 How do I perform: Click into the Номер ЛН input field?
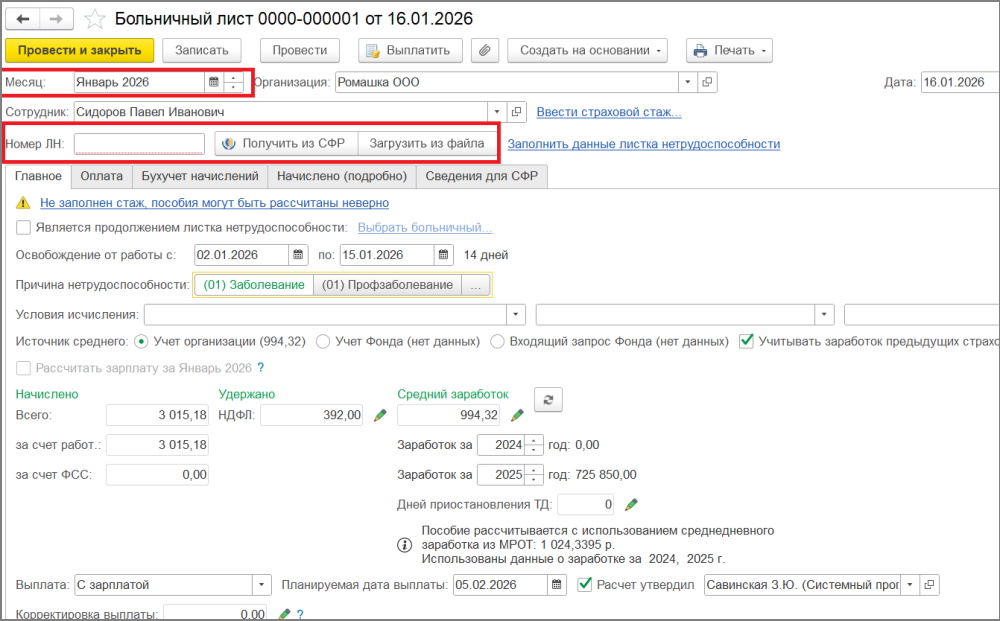tap(139, 144)
